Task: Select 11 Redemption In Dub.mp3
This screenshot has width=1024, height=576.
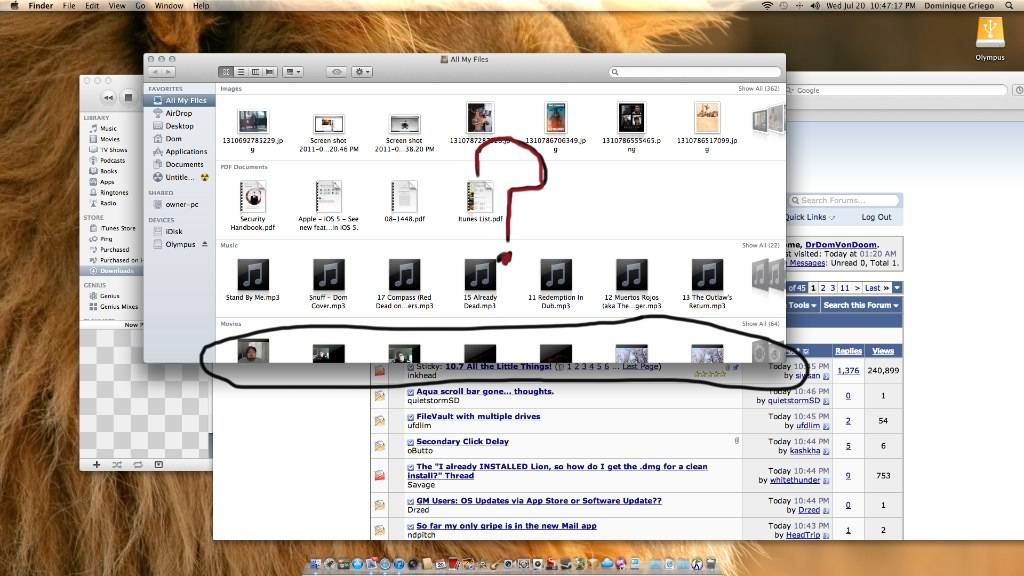Action: click(x=556, y=283)
